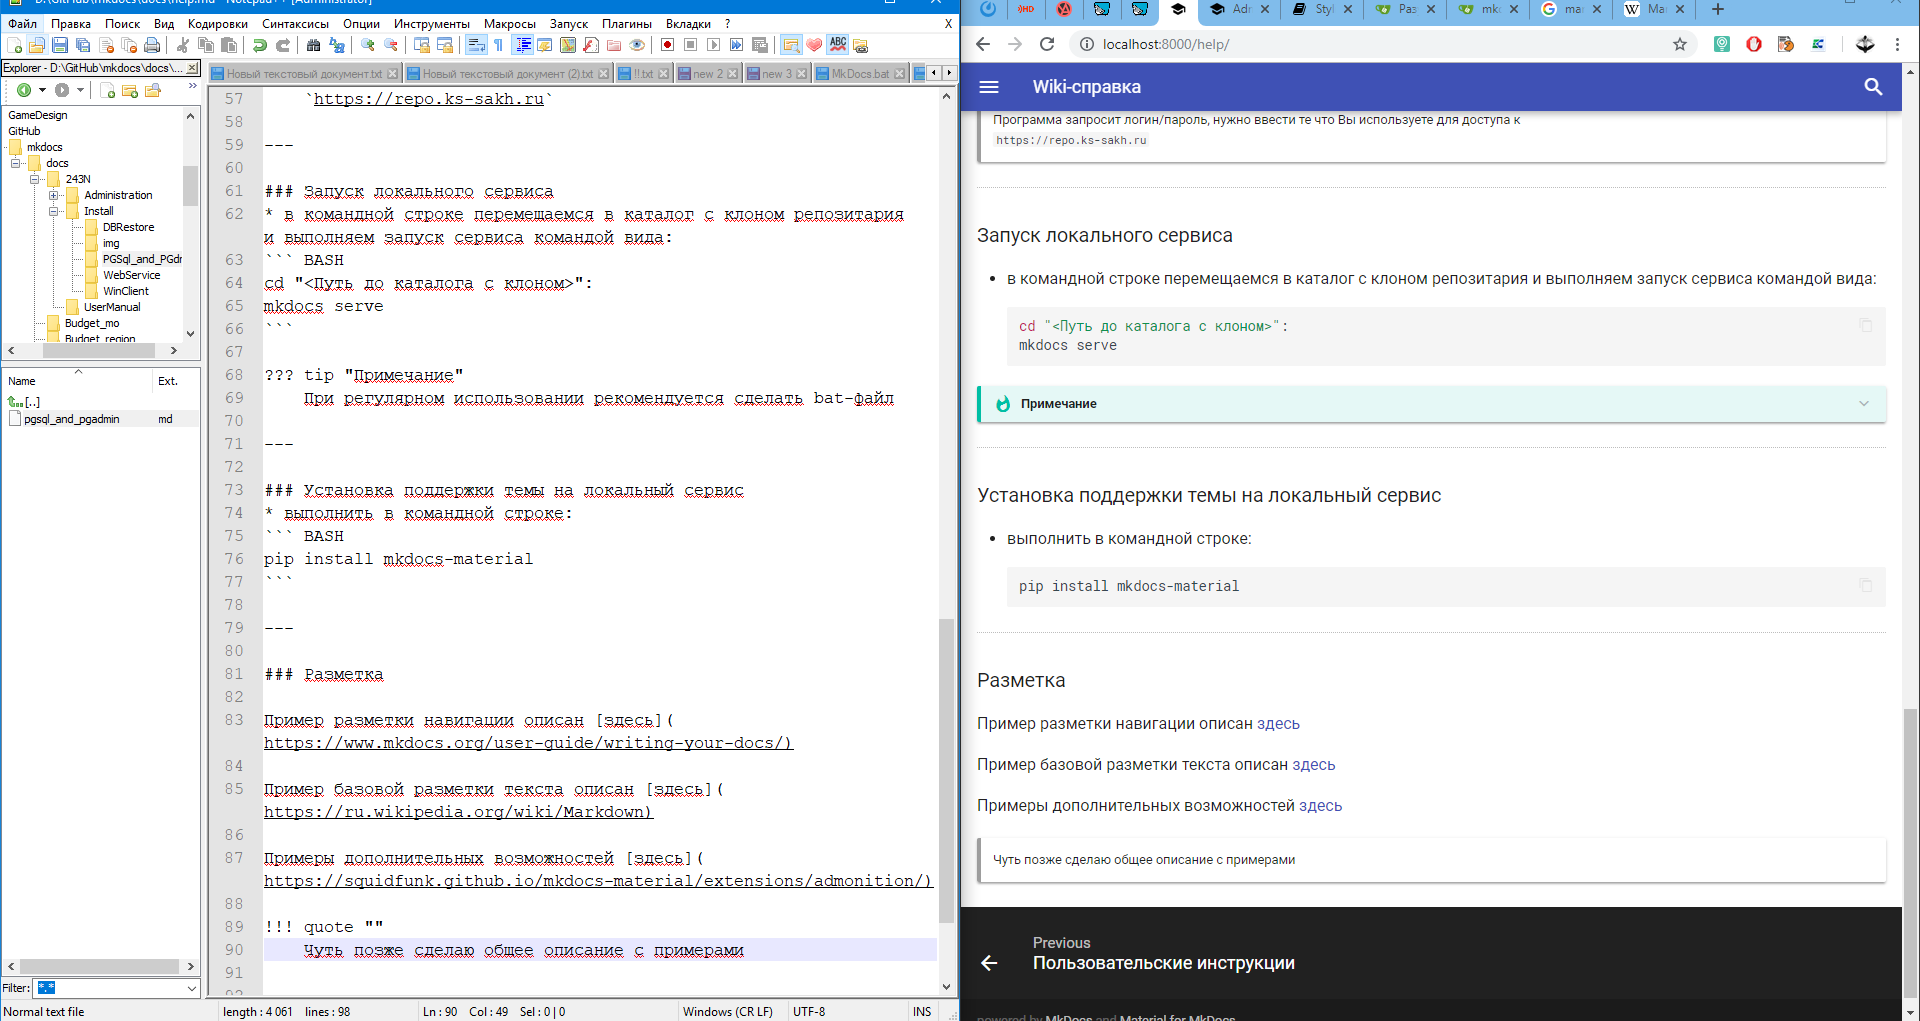Viewport: 1920px width, 1021px height.
Task: Open здесь link for additional features examples
Action: (x=1320, y=806)
